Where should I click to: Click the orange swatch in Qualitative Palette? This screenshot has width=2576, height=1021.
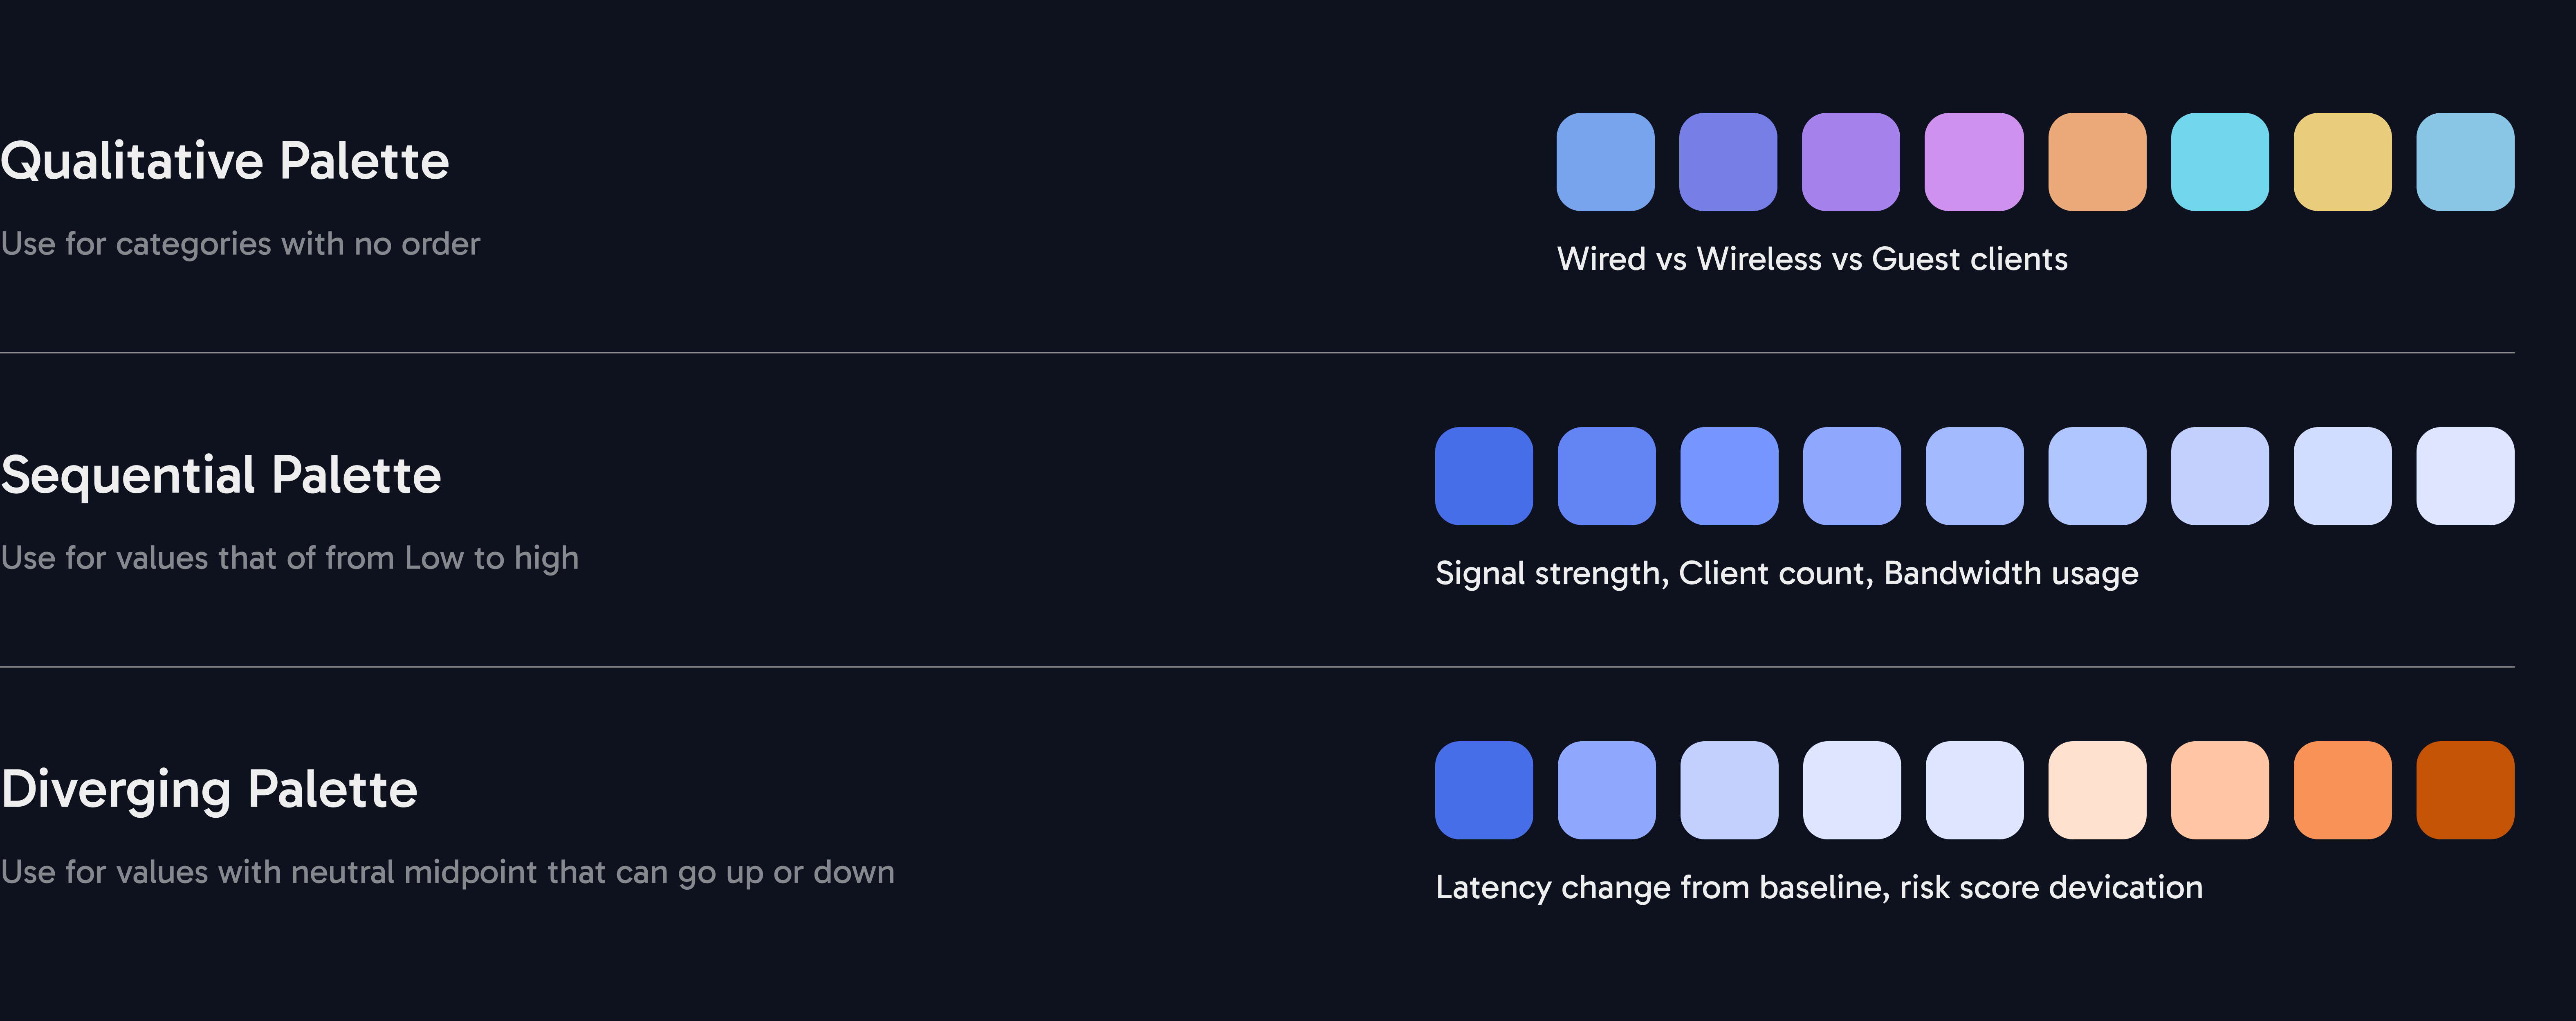2097,162
